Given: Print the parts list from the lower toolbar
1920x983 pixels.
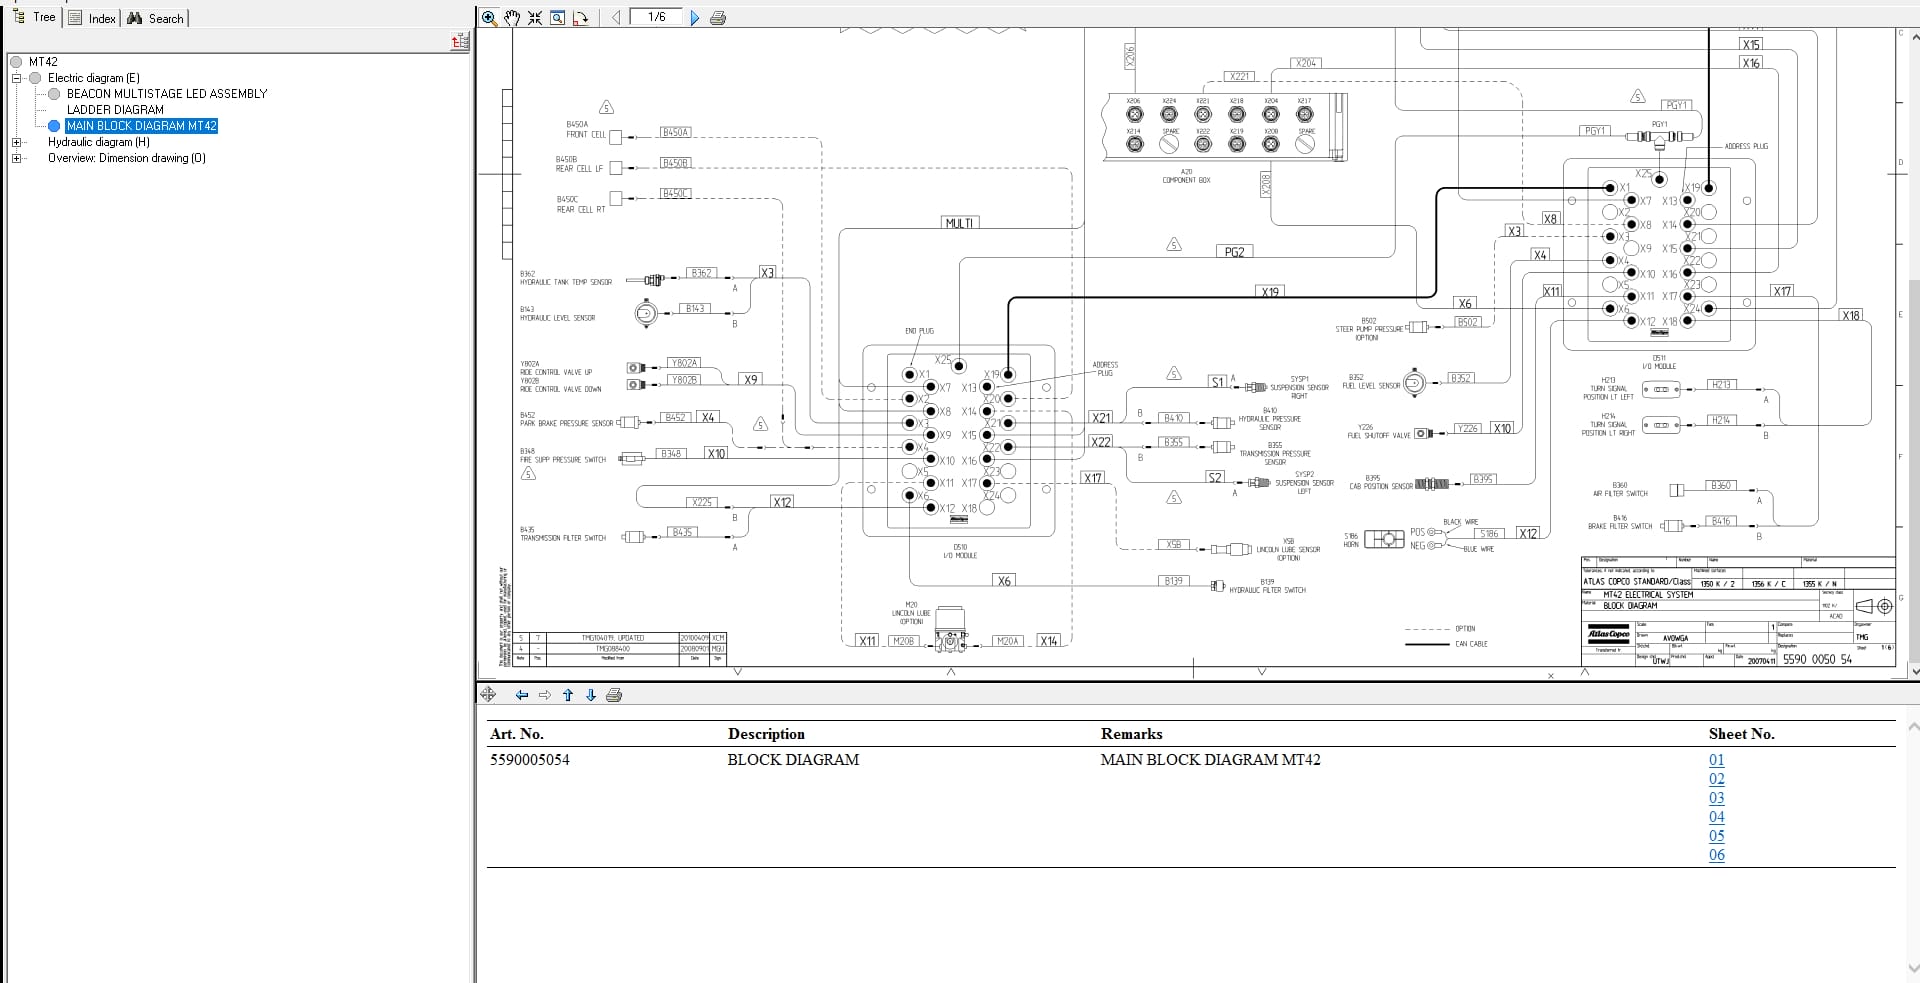Looking at the screenshot, I should (x=614, y=695).
